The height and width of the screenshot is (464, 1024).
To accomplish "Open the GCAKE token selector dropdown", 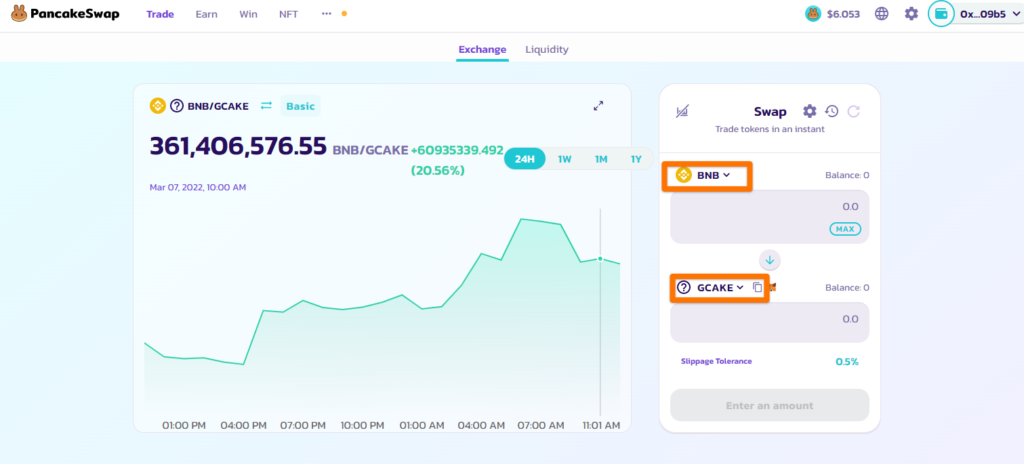I will click(x=712, y=287).
